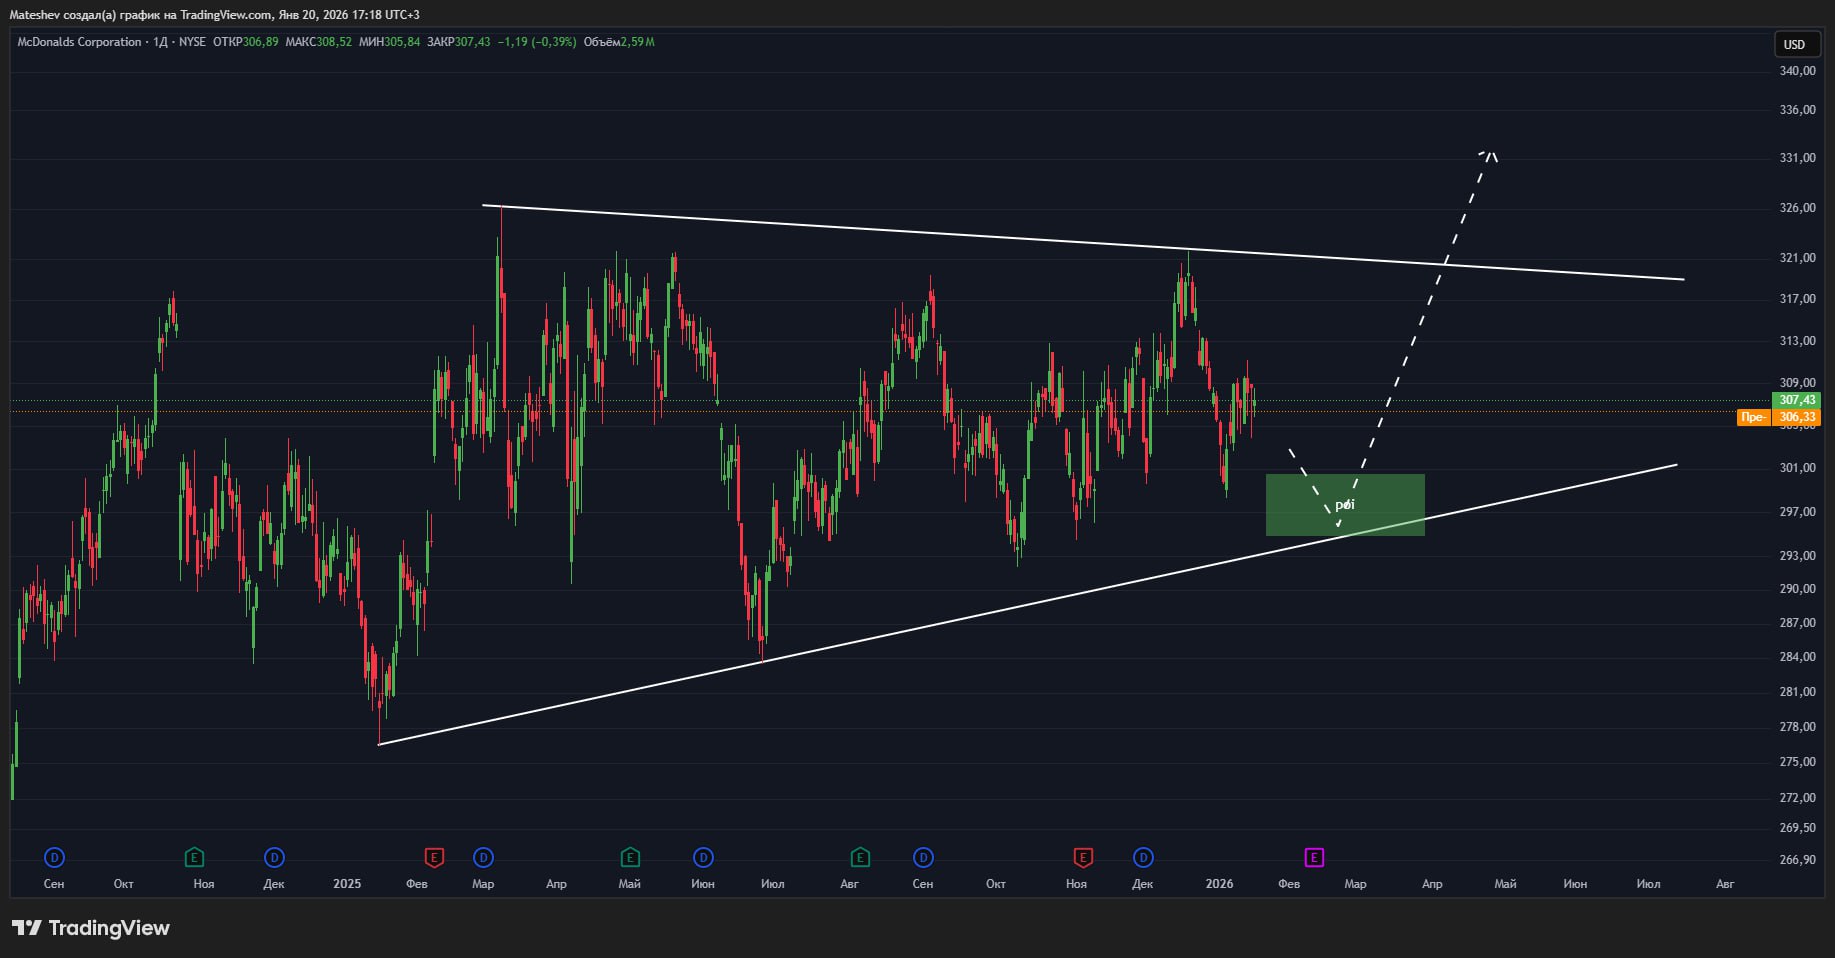
Task: Open the green earnings marker above Май 2025
Action: click(x=630, y=857)
